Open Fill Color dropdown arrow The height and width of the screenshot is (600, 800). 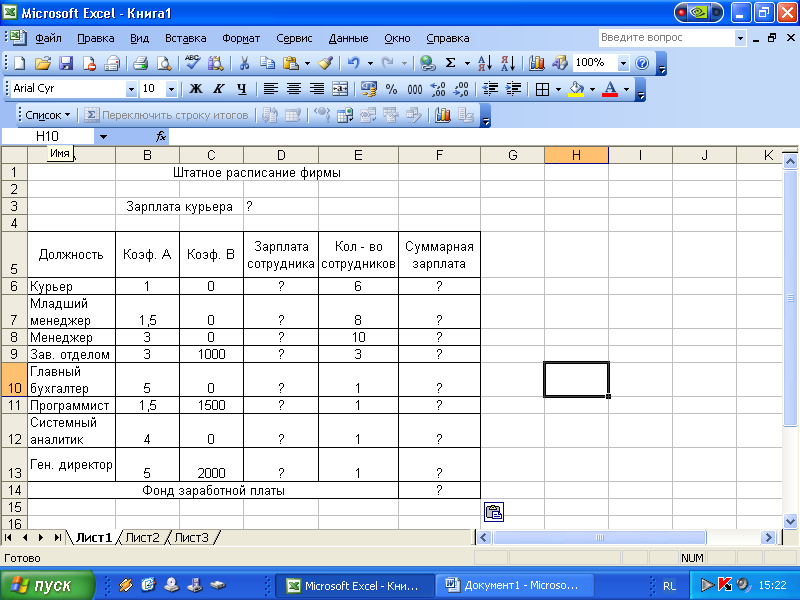tap(592, 89)
